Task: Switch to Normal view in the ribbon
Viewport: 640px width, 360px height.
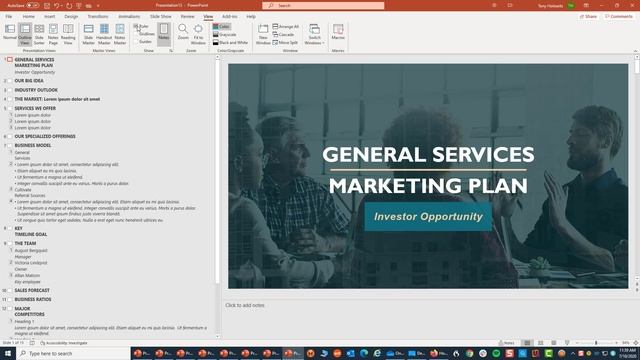Action: coord(10,32)
